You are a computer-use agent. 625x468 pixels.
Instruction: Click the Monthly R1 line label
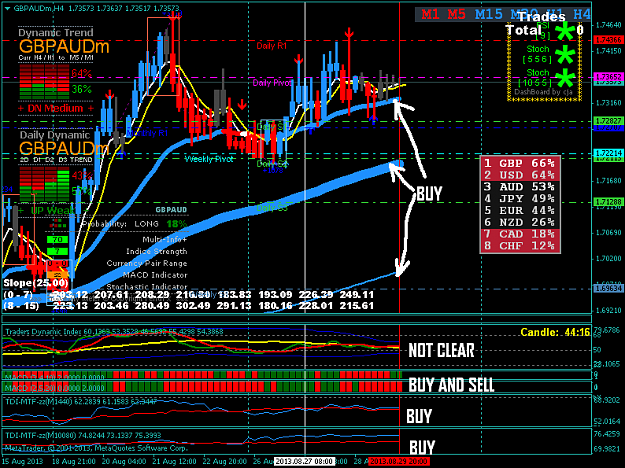(147, 133)
